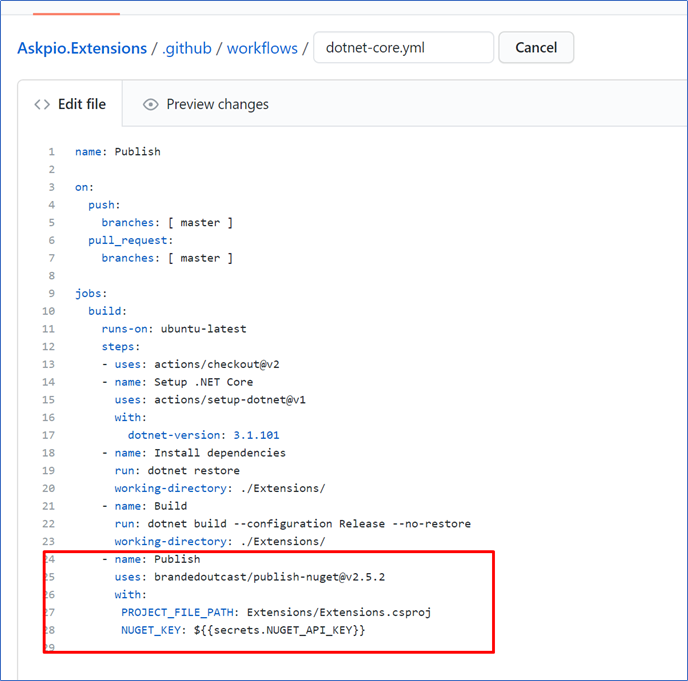Cancel editing the workflow file
The width and height of the screenshot is (688, 681).
pyautogui.click(x=536, y=47)
